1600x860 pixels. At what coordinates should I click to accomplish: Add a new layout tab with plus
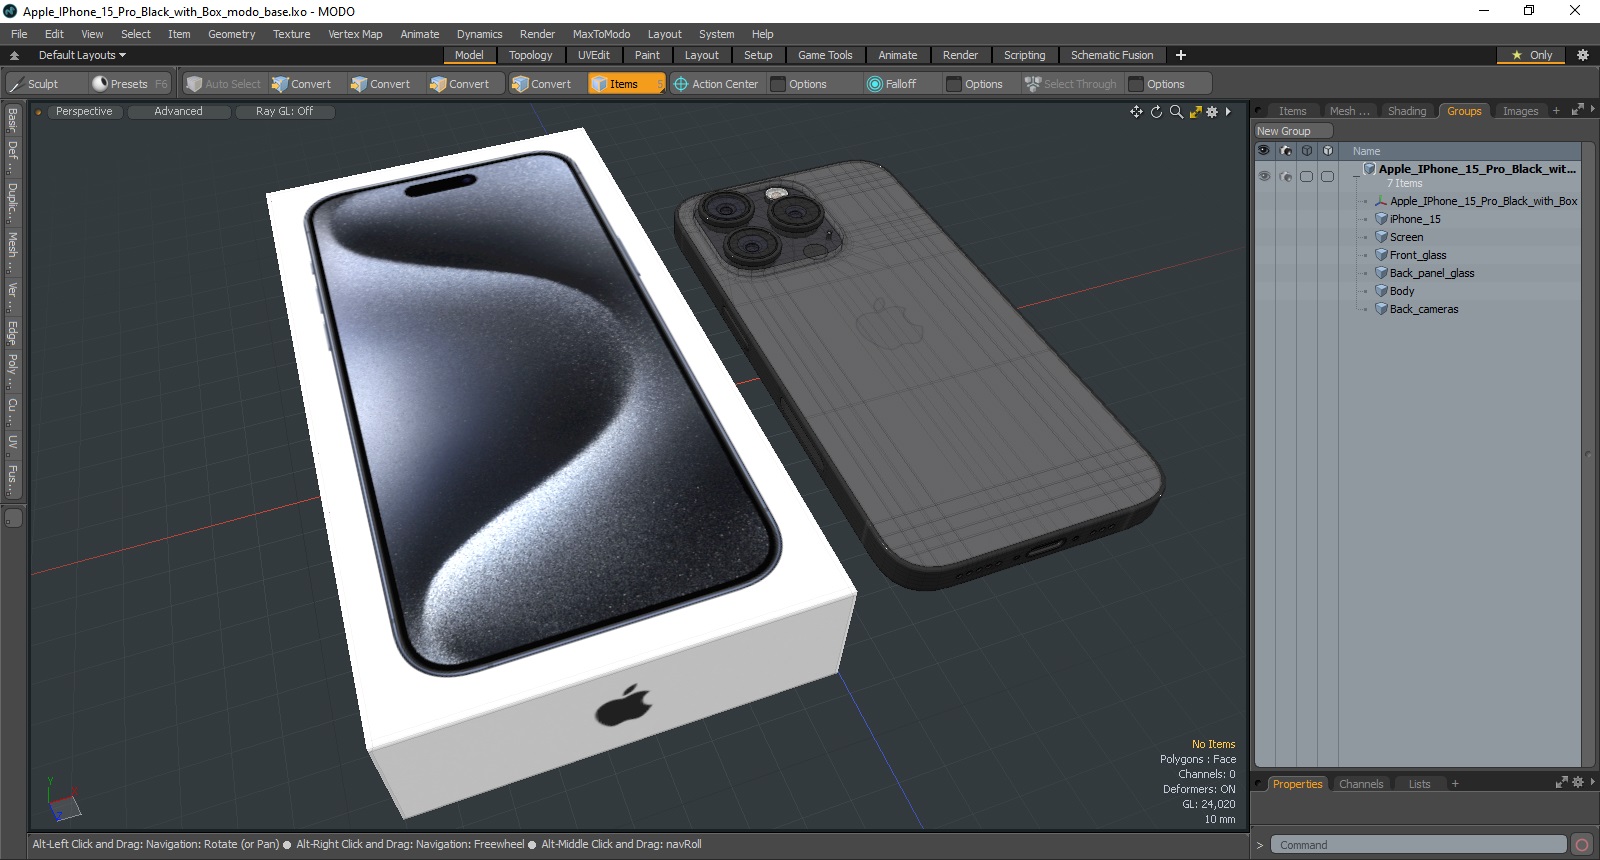[x=1181, y=55]
